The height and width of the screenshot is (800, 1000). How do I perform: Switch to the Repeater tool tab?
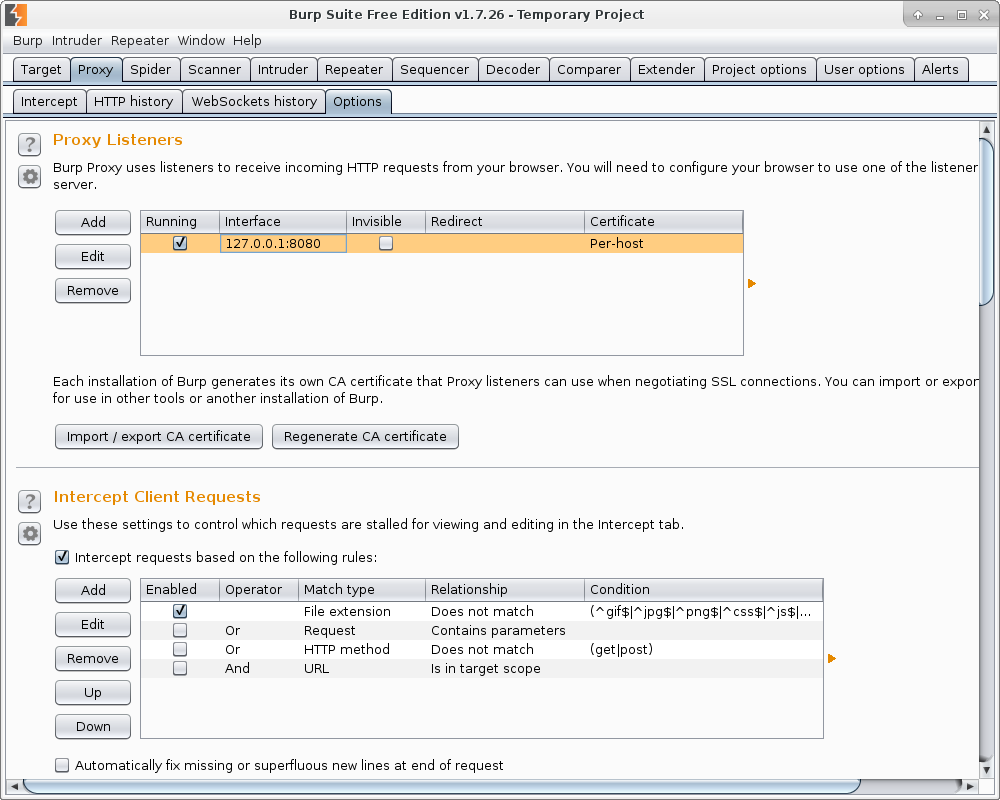point(354,69)
